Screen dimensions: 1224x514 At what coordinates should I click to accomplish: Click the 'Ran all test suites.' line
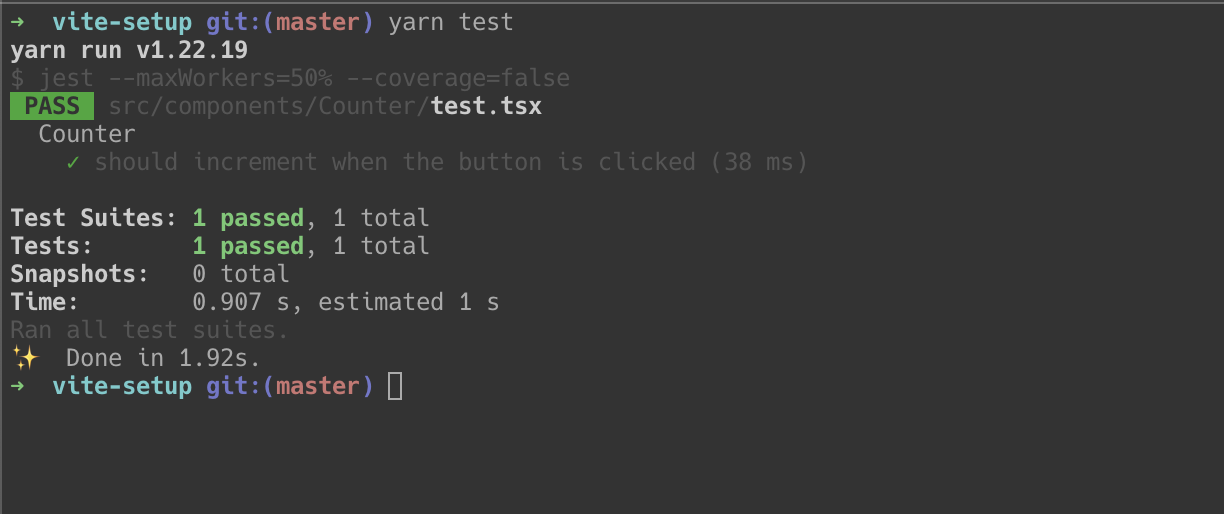(150, 330)
